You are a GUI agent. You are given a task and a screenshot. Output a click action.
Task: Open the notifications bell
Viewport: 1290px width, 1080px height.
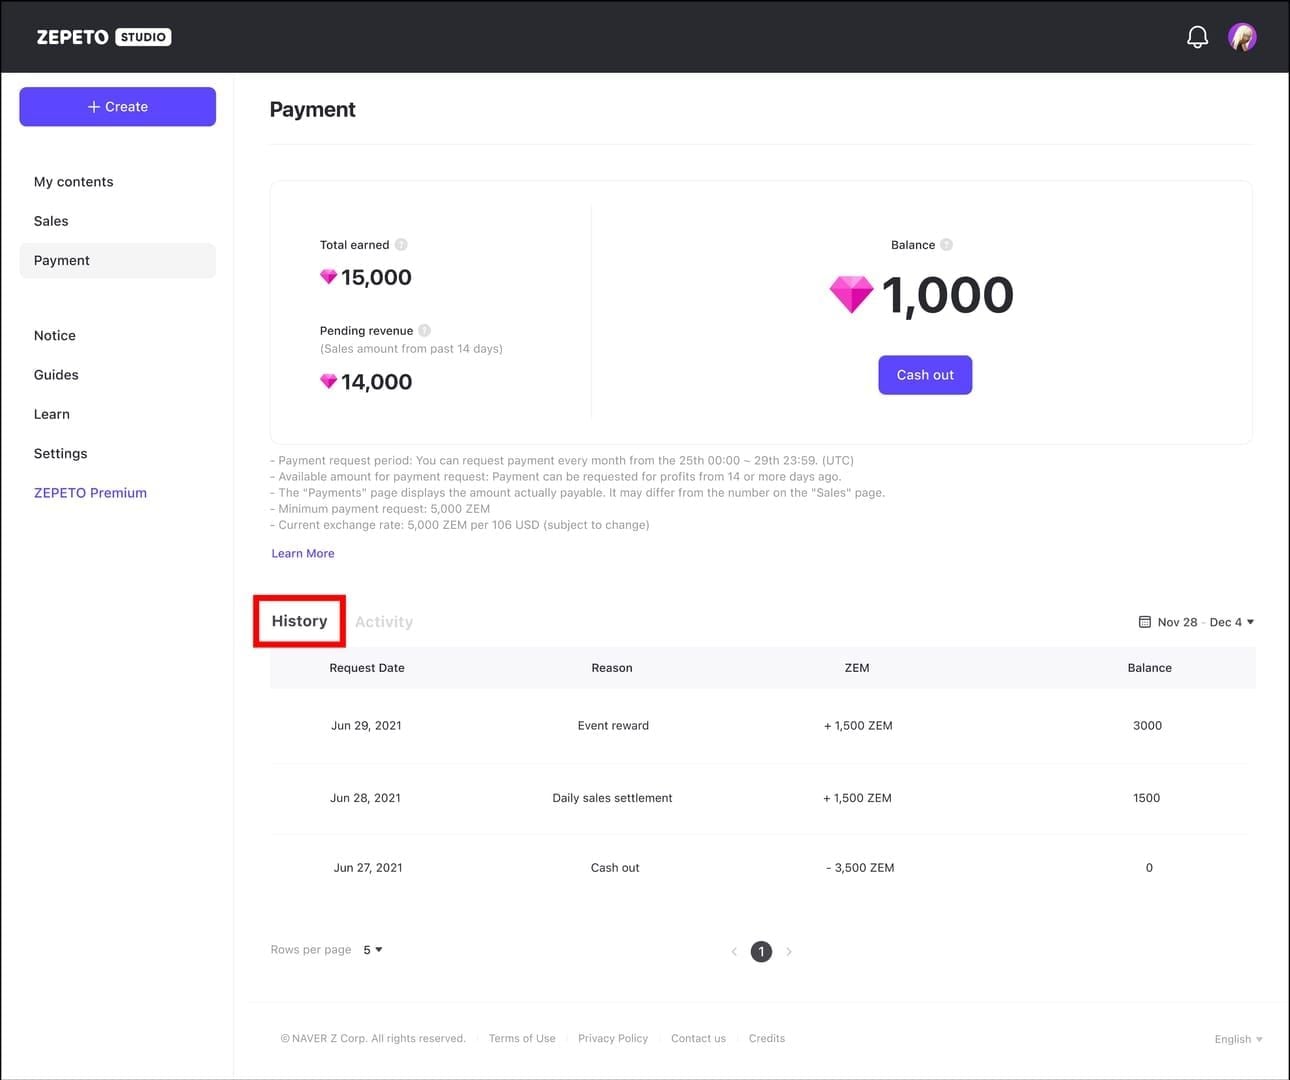click(1197, 36)
